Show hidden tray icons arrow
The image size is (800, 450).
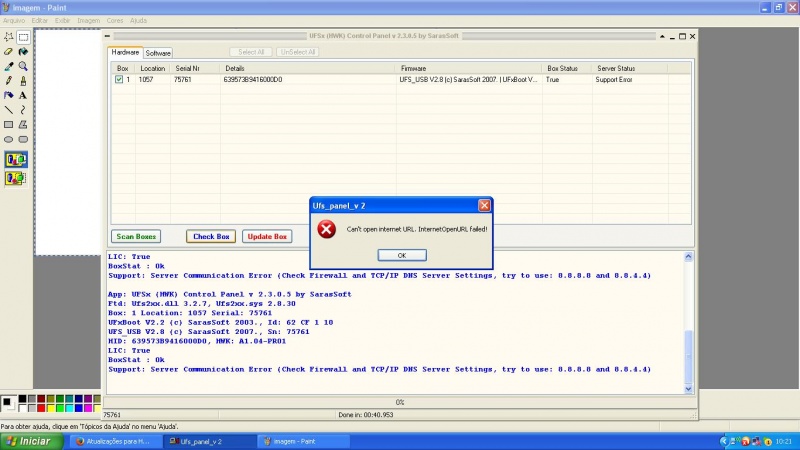[723, 441]
